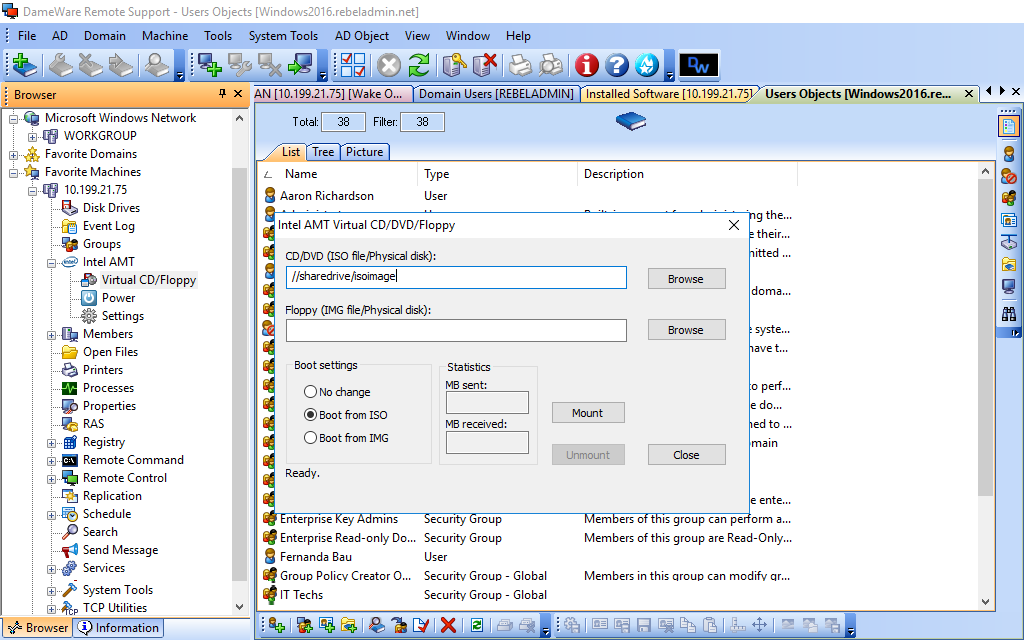This screenshot has width=1024, height=640.
Task: Open the Domain menu
Action: (x=104, y=35)
